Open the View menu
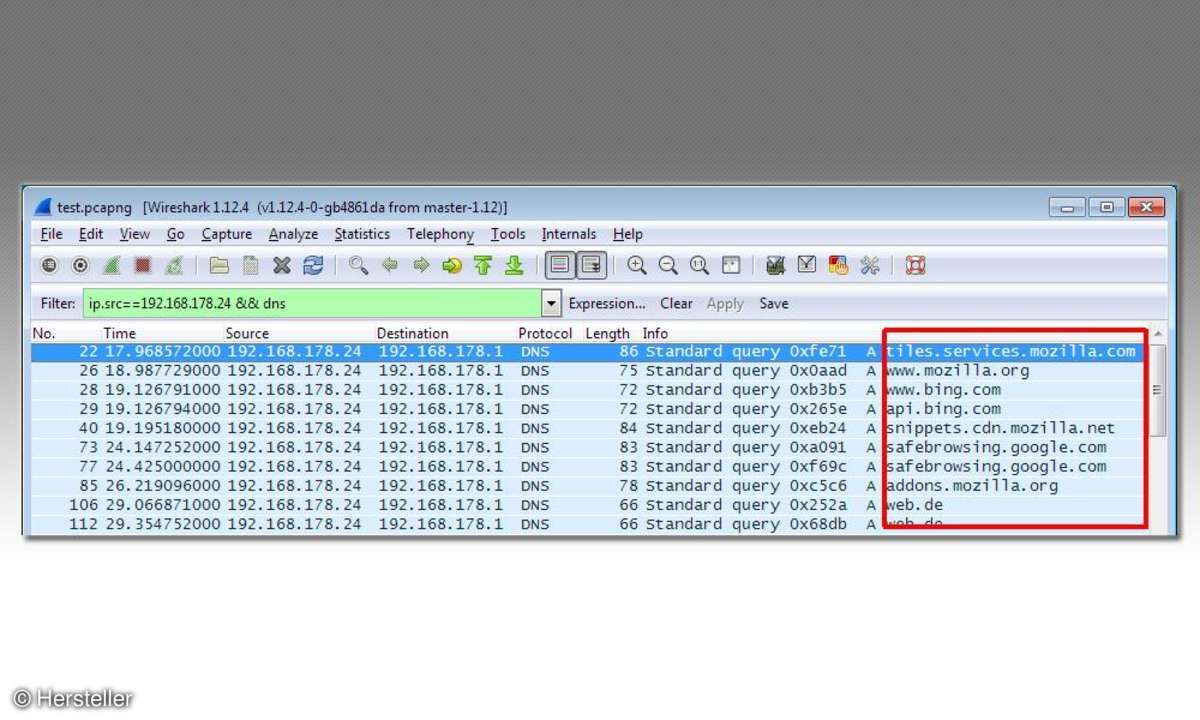The image size is (1200, 720). 135,234
